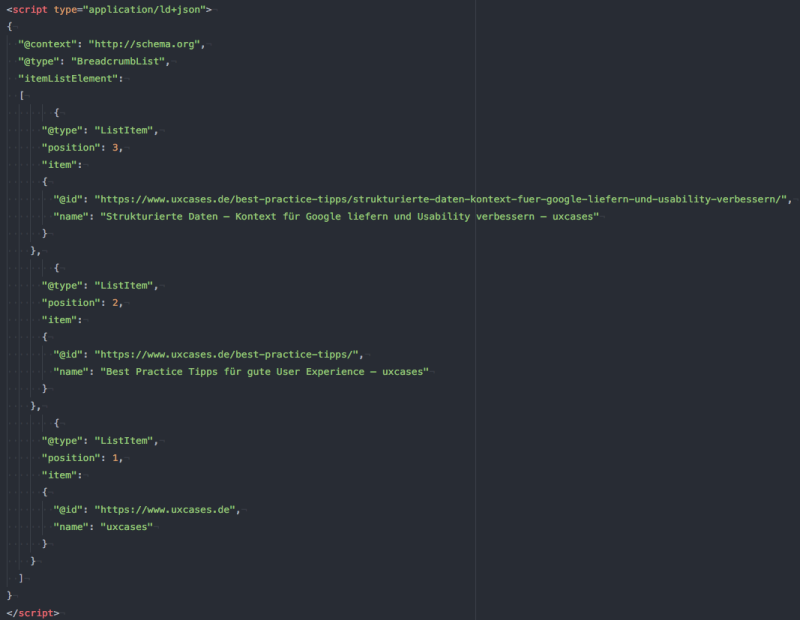Click the closing /script tag
The width and height of the screenshot is (800, 620).
tap(33, 613)
